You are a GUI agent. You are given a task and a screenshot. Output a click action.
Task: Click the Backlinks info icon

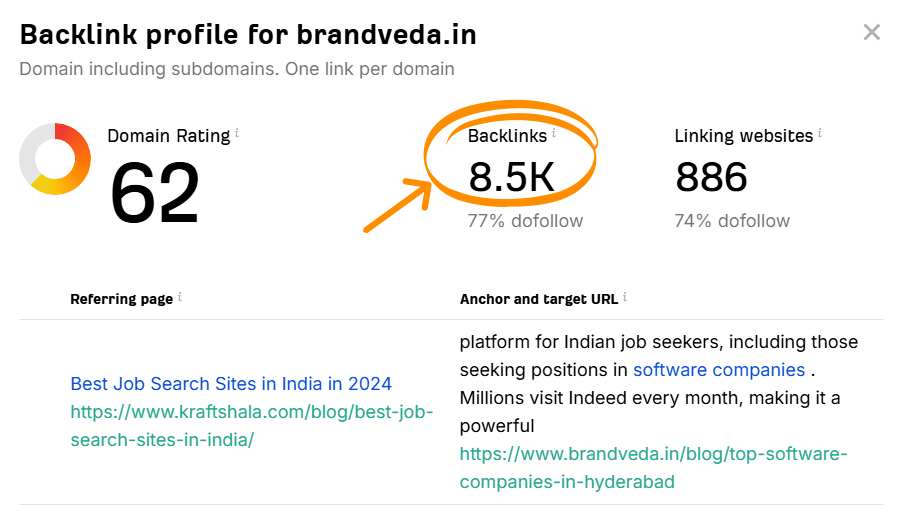click(x=554, y=133)
